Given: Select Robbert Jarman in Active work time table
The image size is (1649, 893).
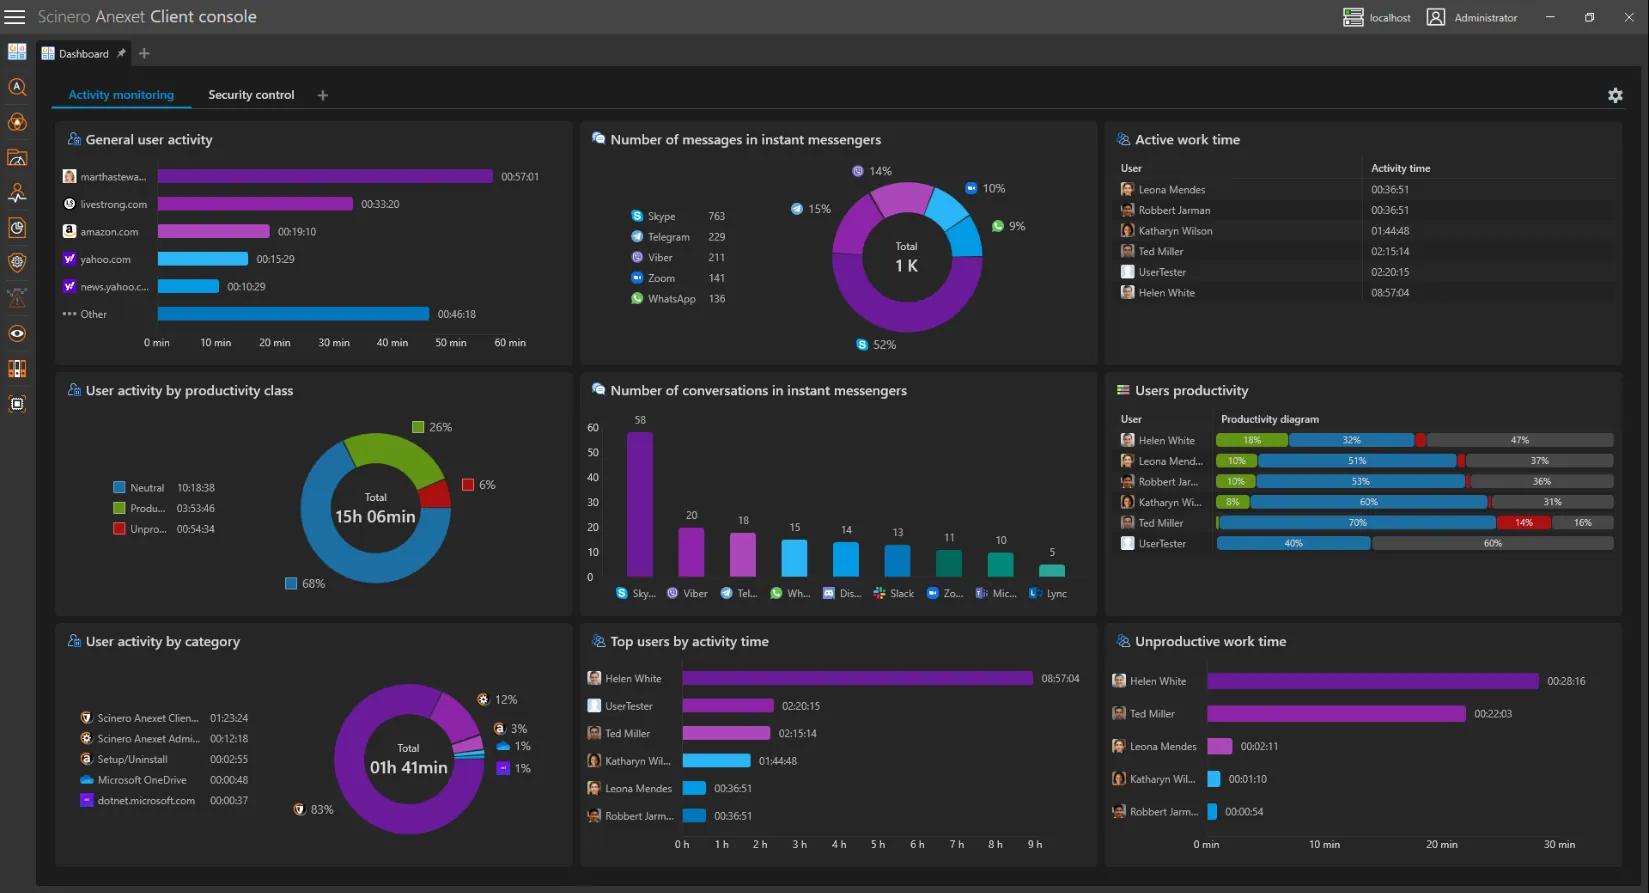Looking at the screenshot, I should 1174,210.
